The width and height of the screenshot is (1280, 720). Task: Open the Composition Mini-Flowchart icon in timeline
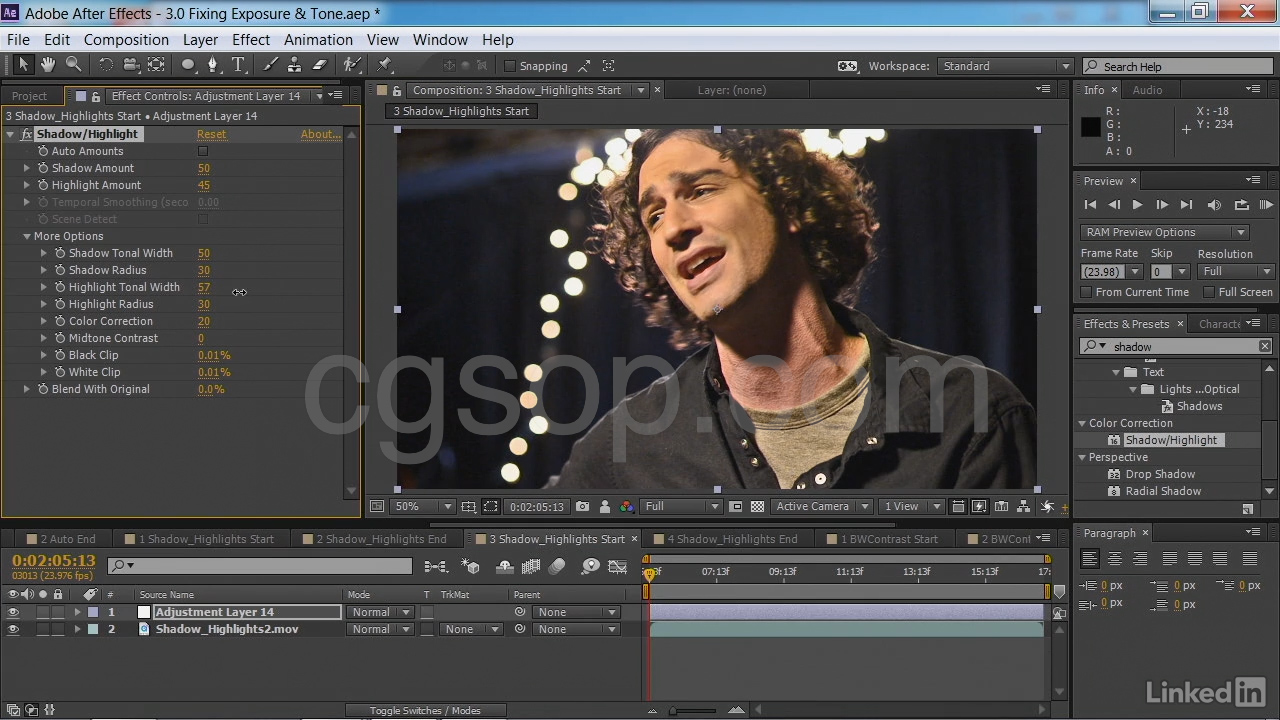point(435,567)
